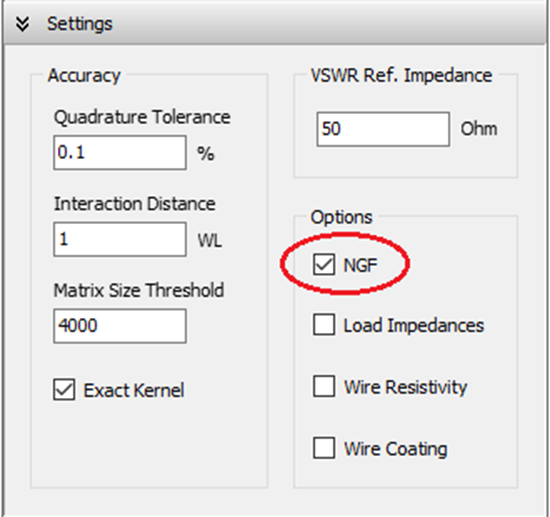Click the Accuracy group title
This screenshot has height=517, width=550.
point(84,75)
